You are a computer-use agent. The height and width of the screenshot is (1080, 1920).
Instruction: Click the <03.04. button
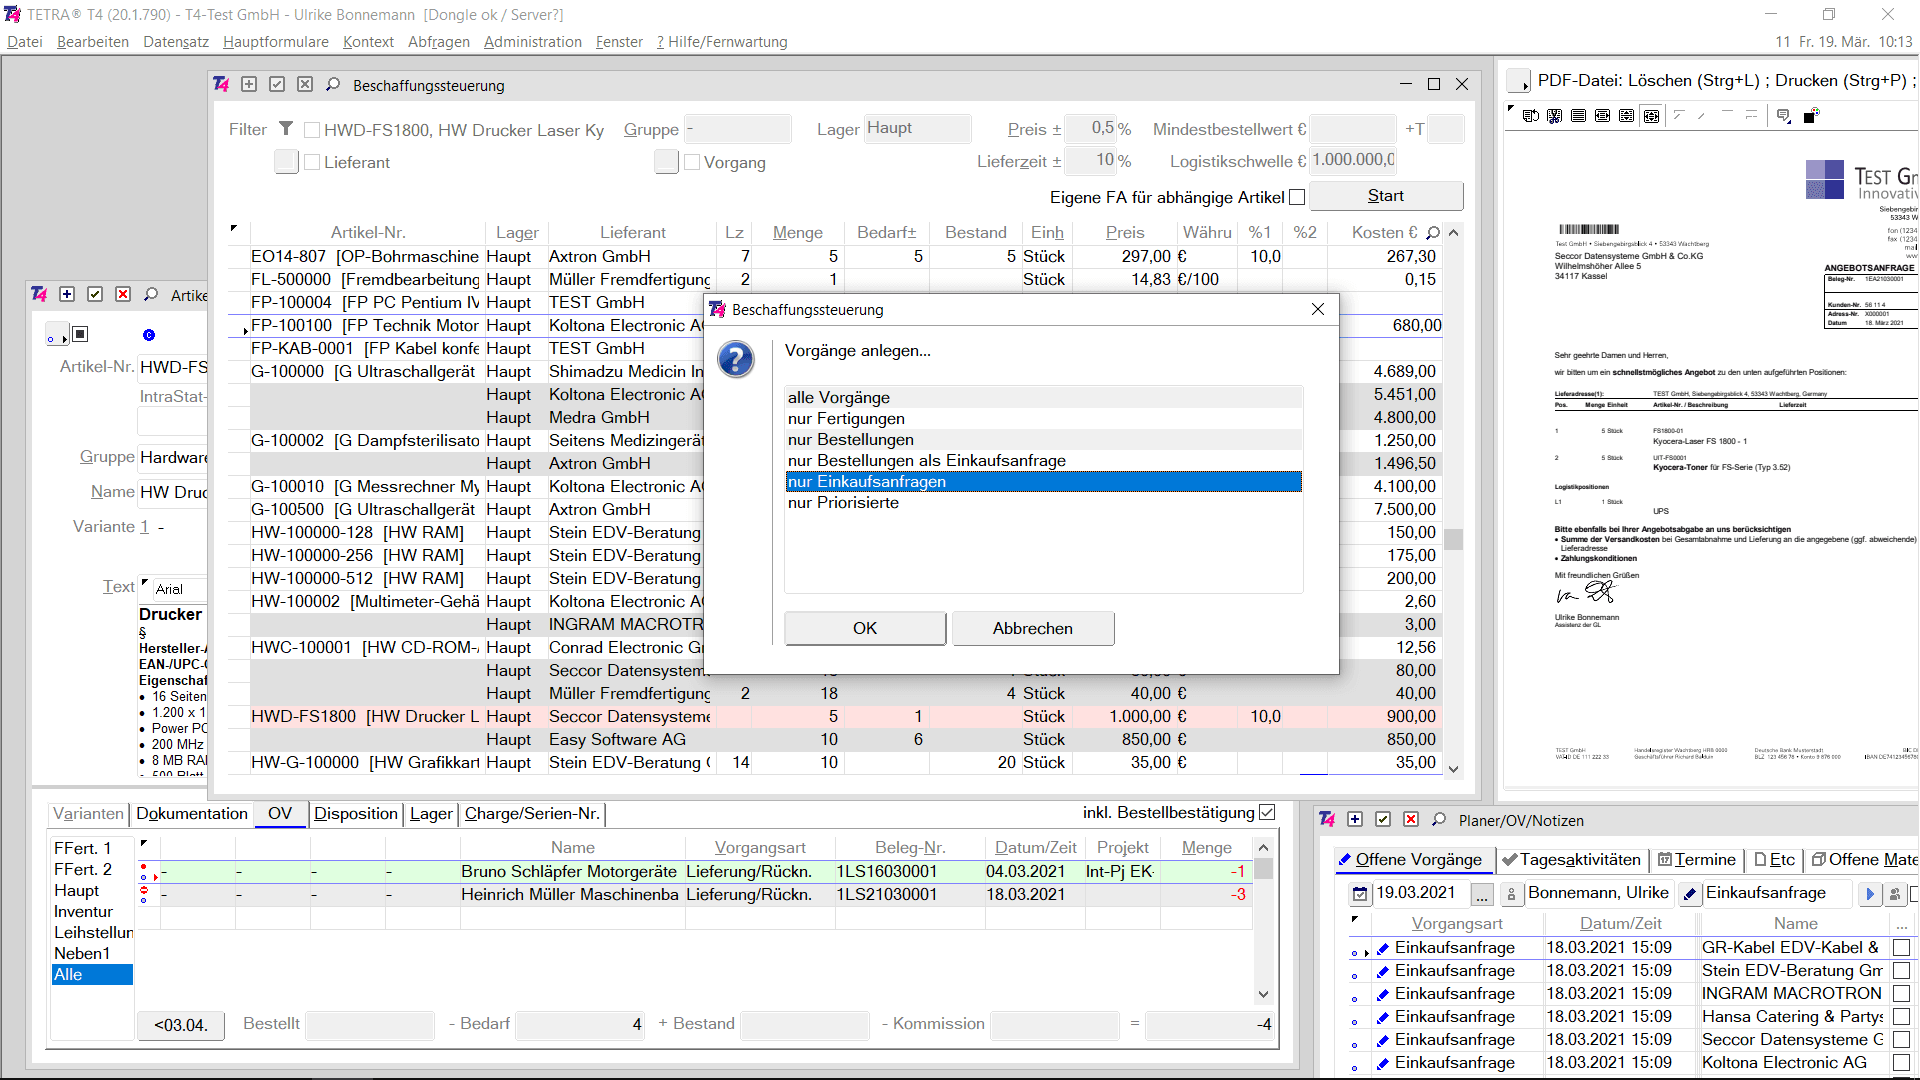click(181, 1025)
